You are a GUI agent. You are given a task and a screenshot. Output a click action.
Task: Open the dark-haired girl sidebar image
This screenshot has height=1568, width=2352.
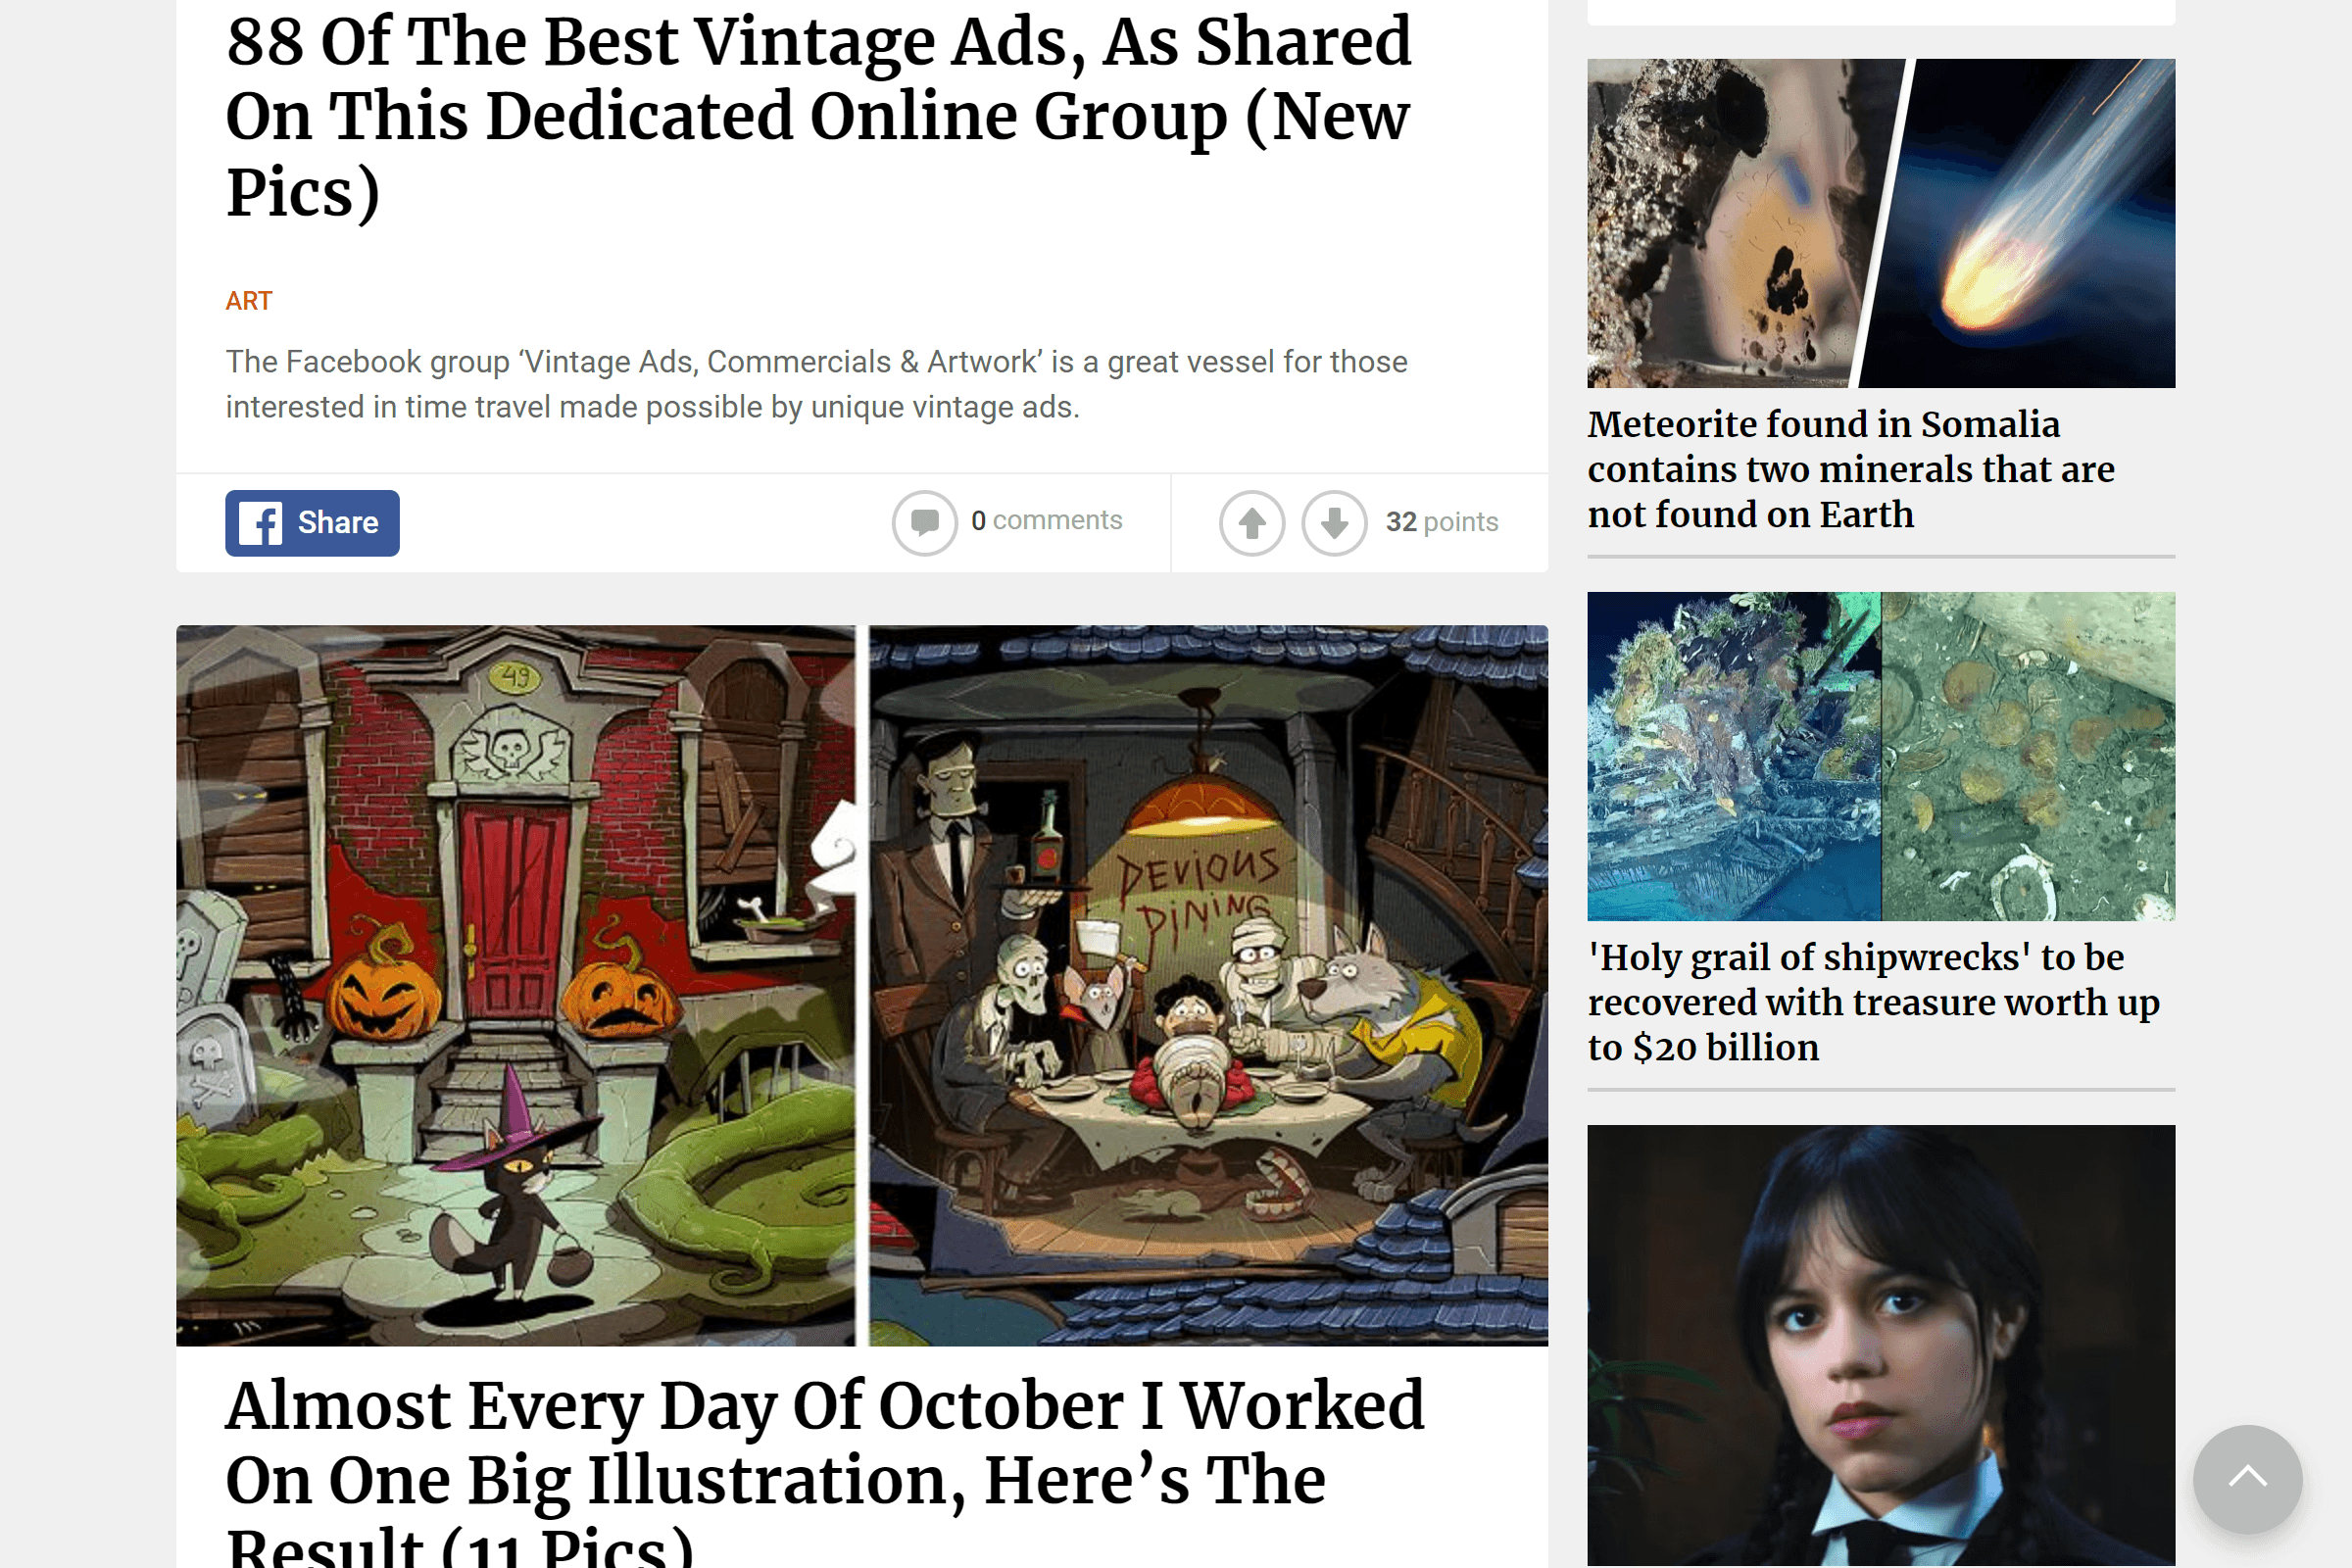click(1881, 1346)
